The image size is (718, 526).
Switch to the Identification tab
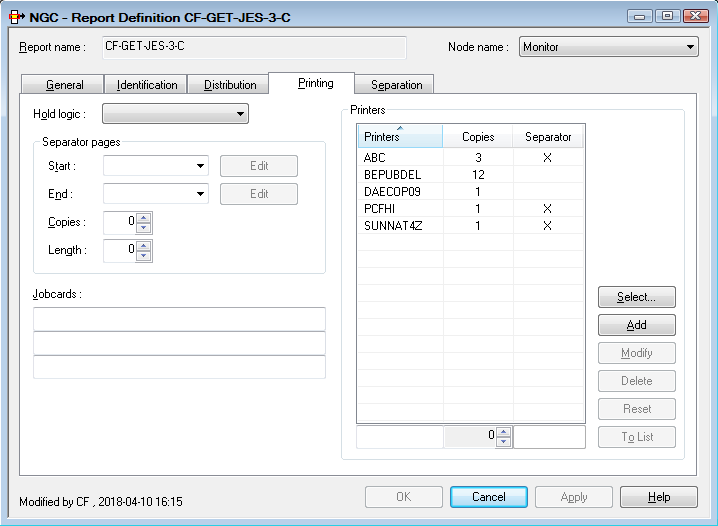[146, 85]
